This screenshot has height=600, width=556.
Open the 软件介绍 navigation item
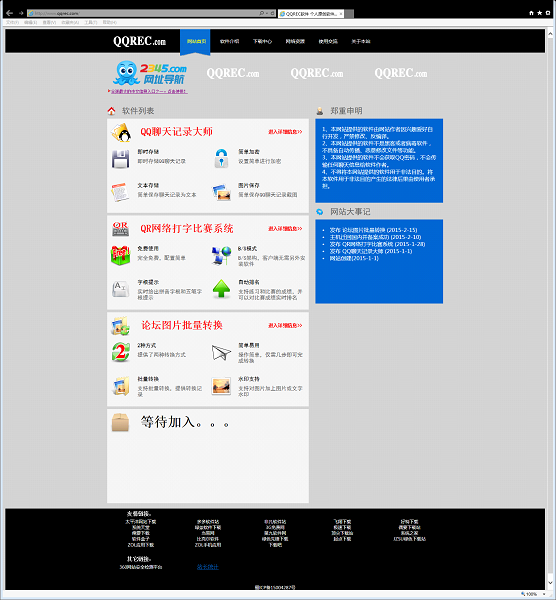pos(229,41)
